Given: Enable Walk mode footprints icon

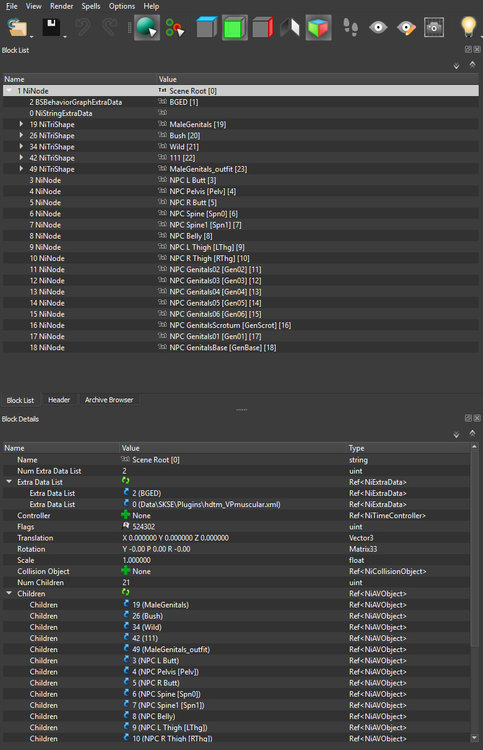Looking at the screenshot, I should coord(351,27).
